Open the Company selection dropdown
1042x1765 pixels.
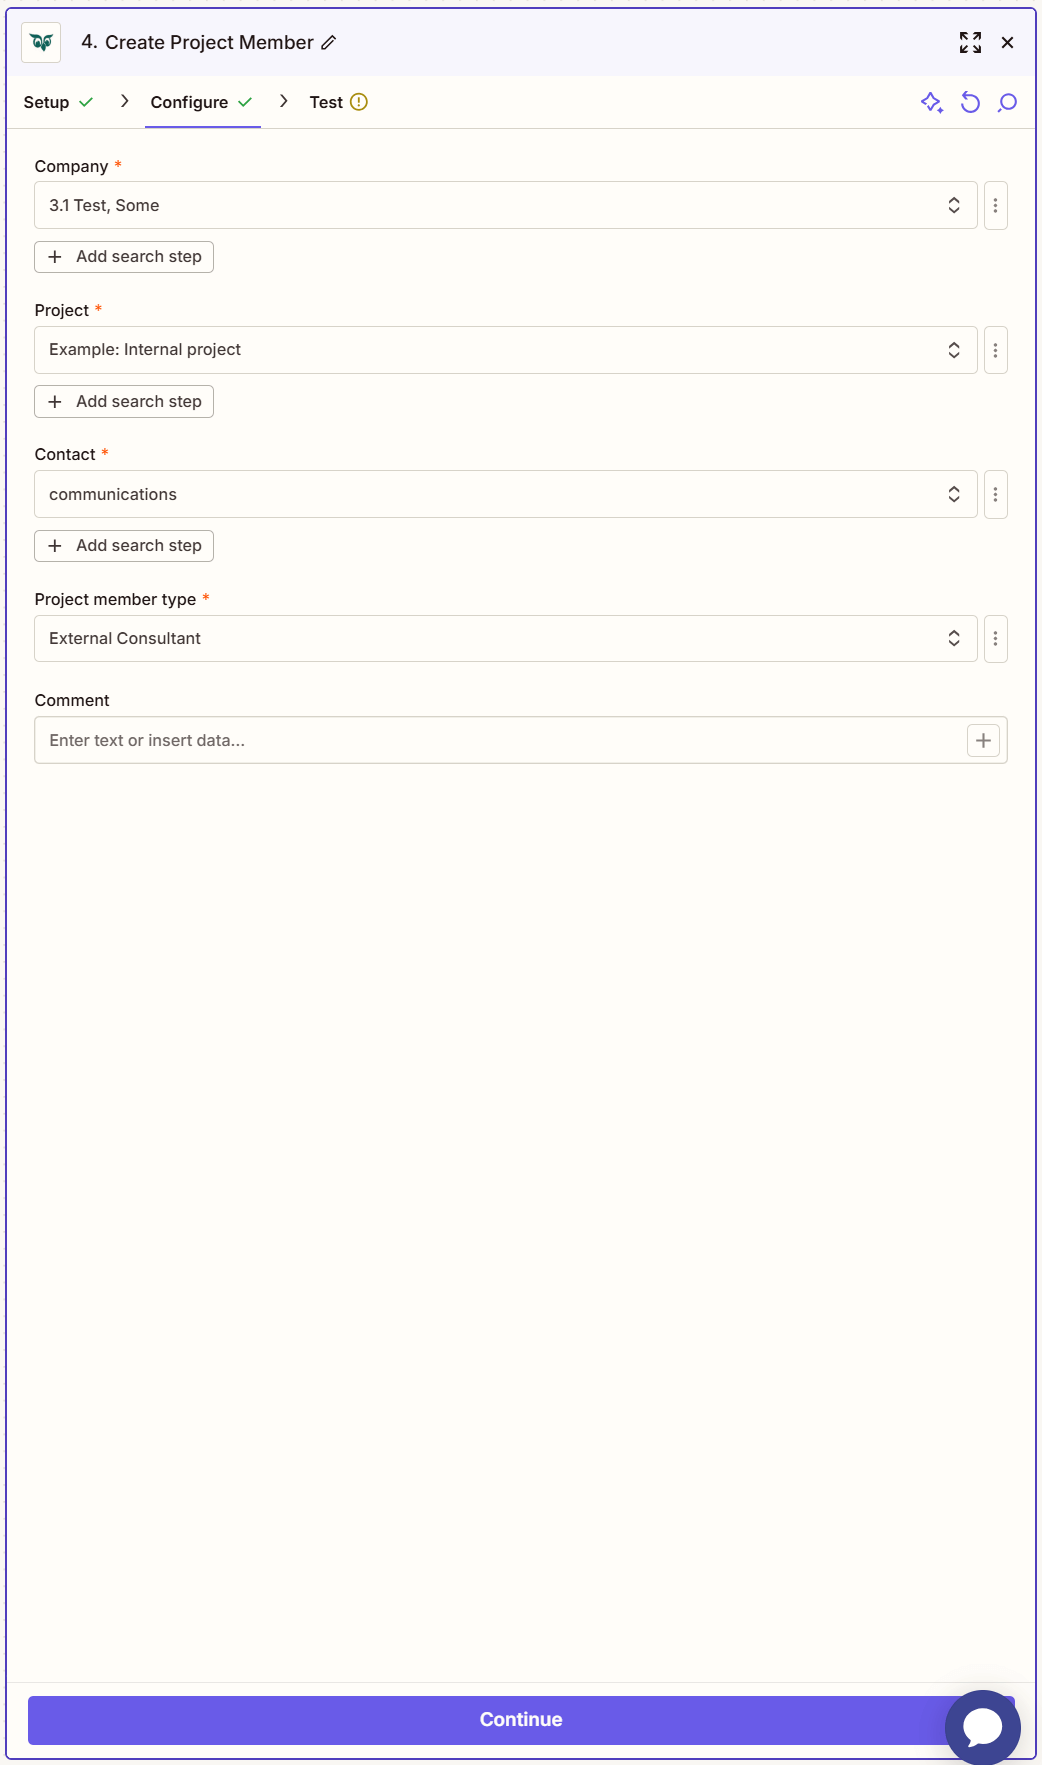(955, 205)
